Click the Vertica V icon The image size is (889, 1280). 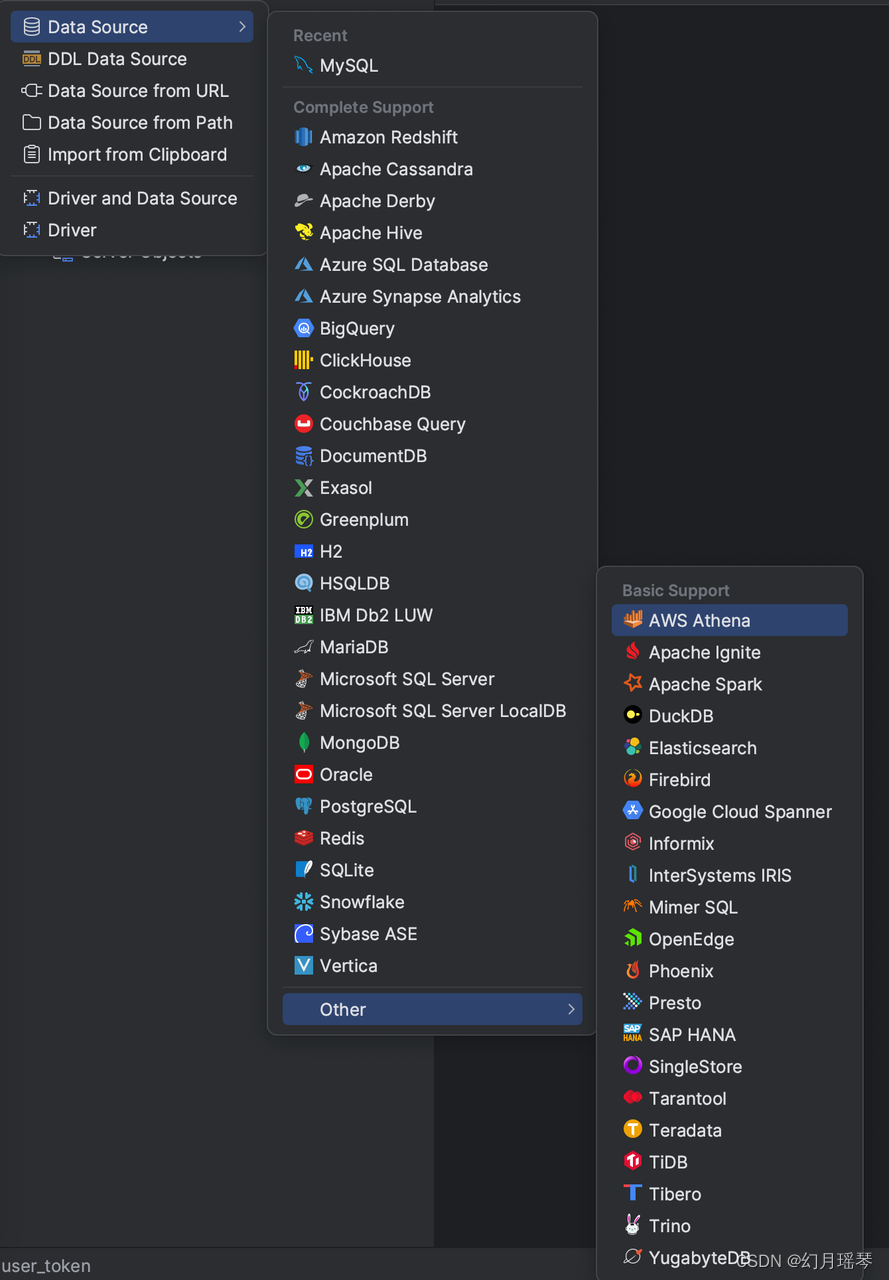tap(304, 966)
